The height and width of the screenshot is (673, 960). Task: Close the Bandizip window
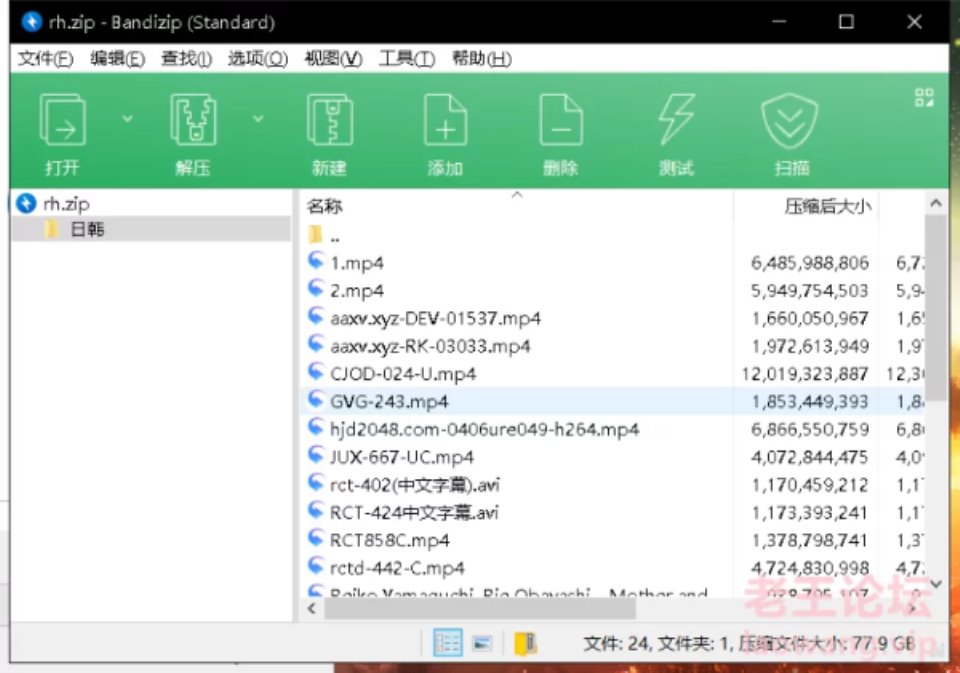tap(914, 22)
